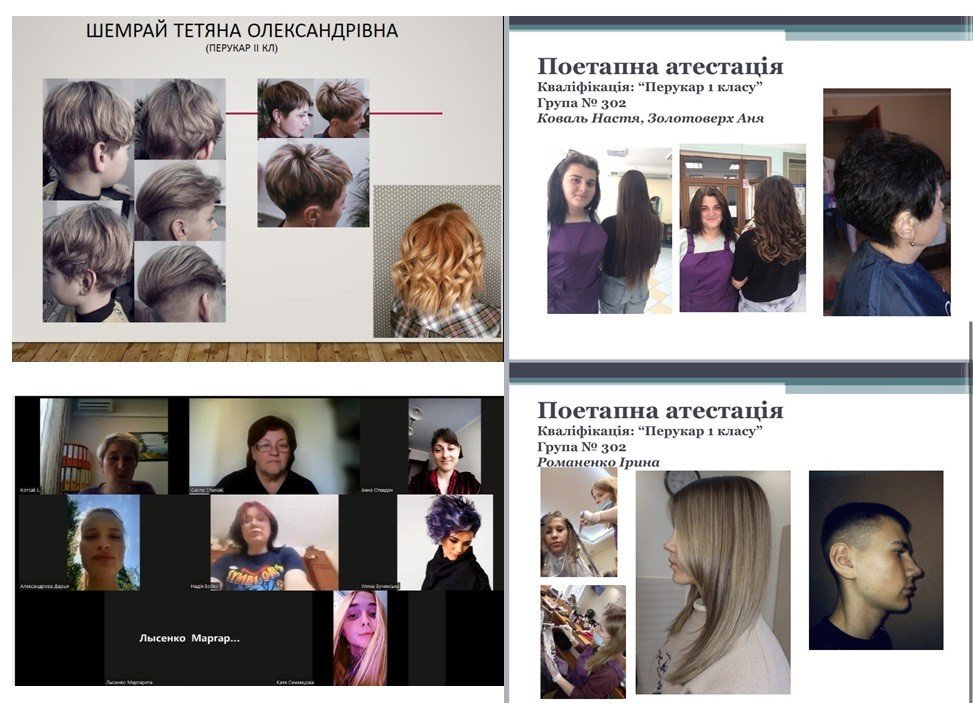The width and height of the screenshot is (973, 711).
Task: Select the Zoom video tile labeled Korsak L.
Action: point(104,446)
